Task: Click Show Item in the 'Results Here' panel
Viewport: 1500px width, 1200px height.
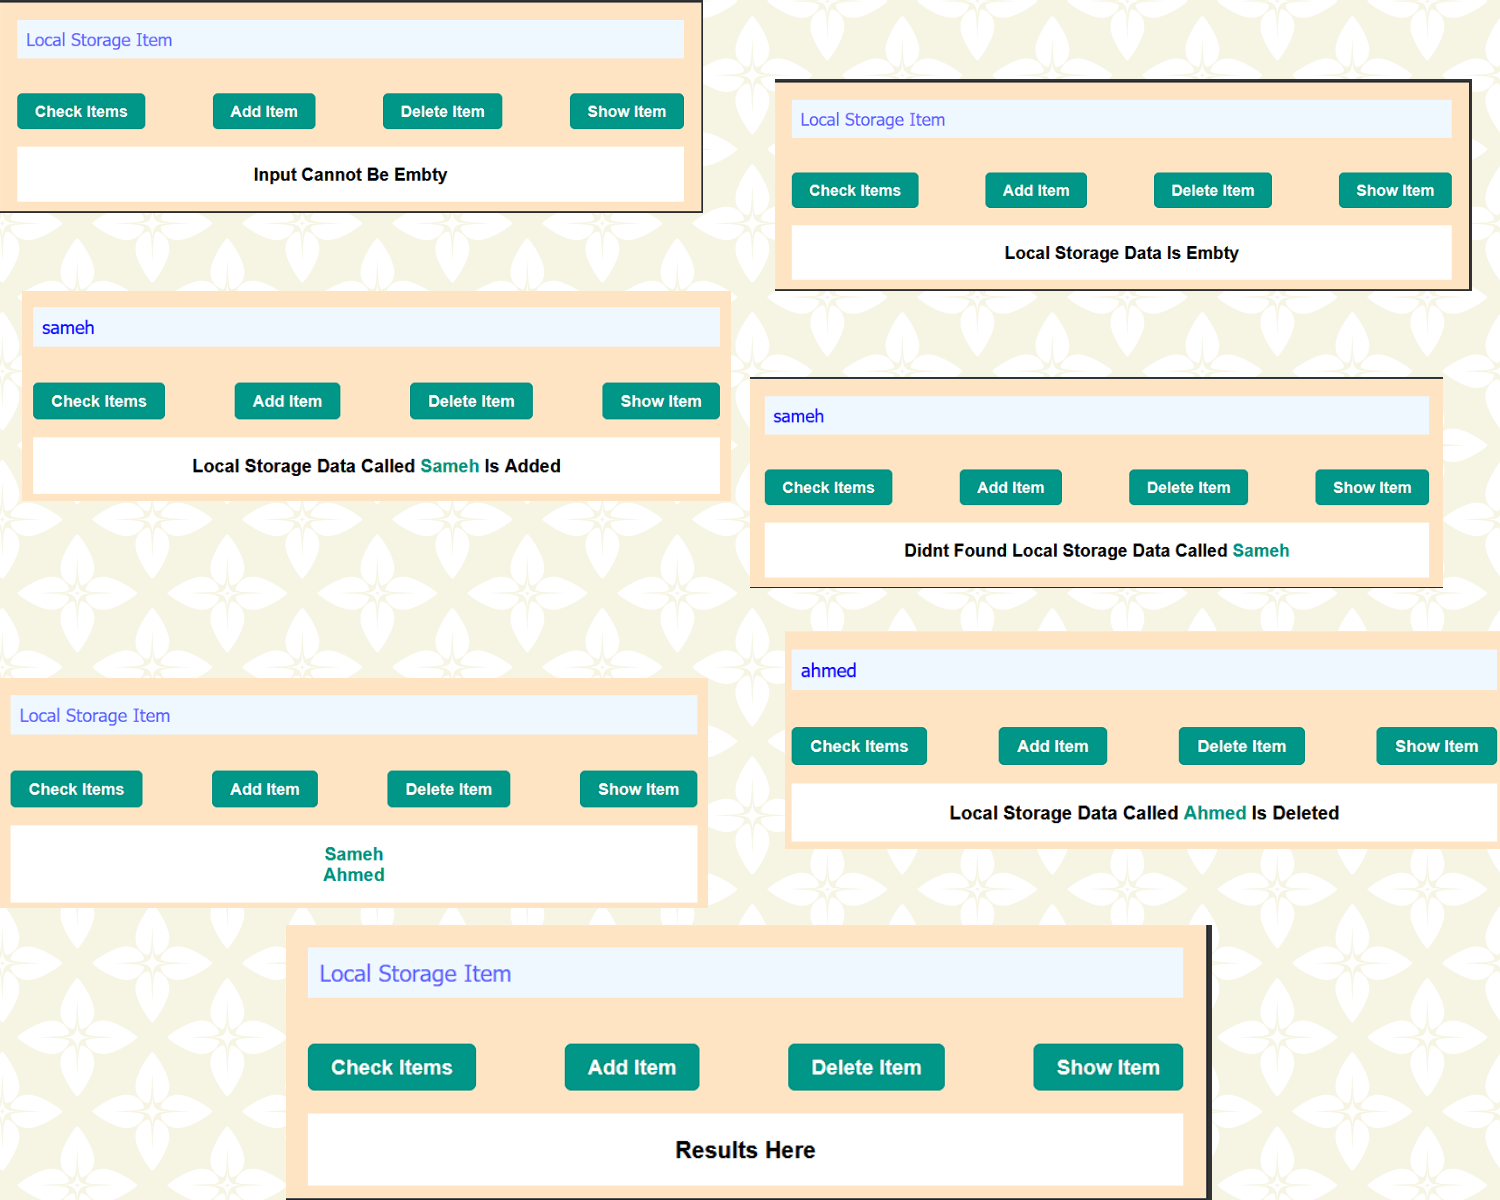Action: tap(1107, 1067)
